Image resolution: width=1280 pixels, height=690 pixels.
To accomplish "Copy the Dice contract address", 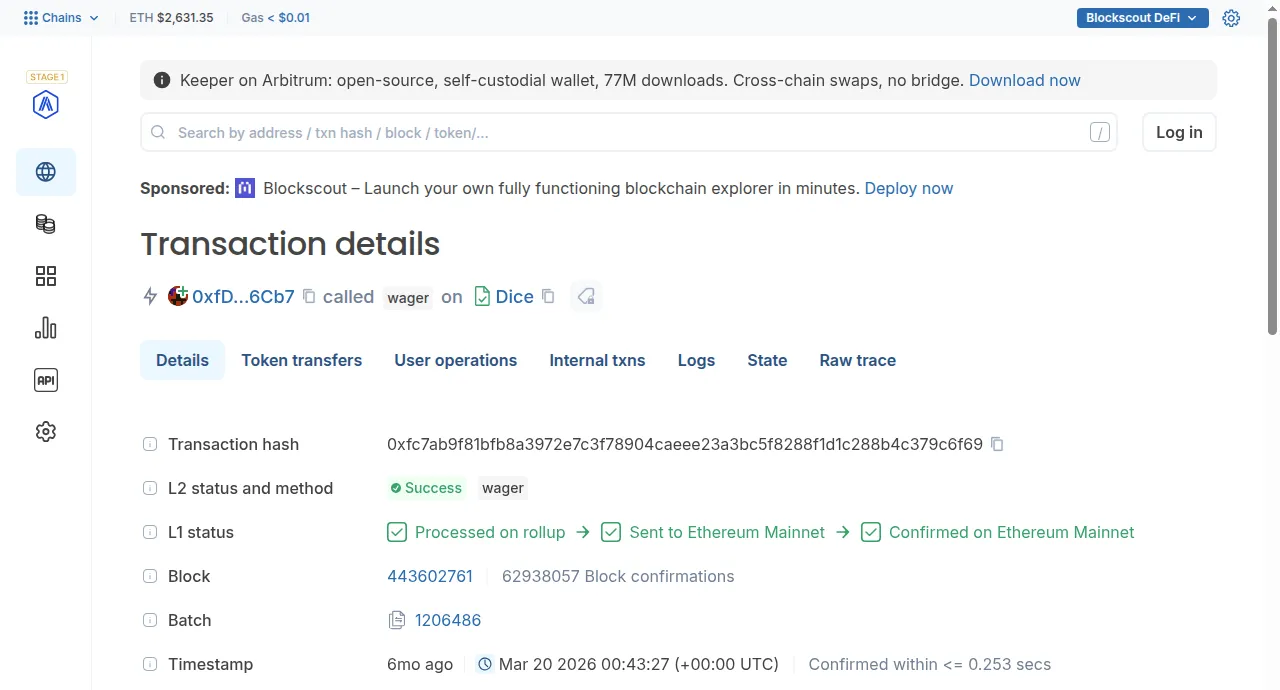I will coord(548,296).
